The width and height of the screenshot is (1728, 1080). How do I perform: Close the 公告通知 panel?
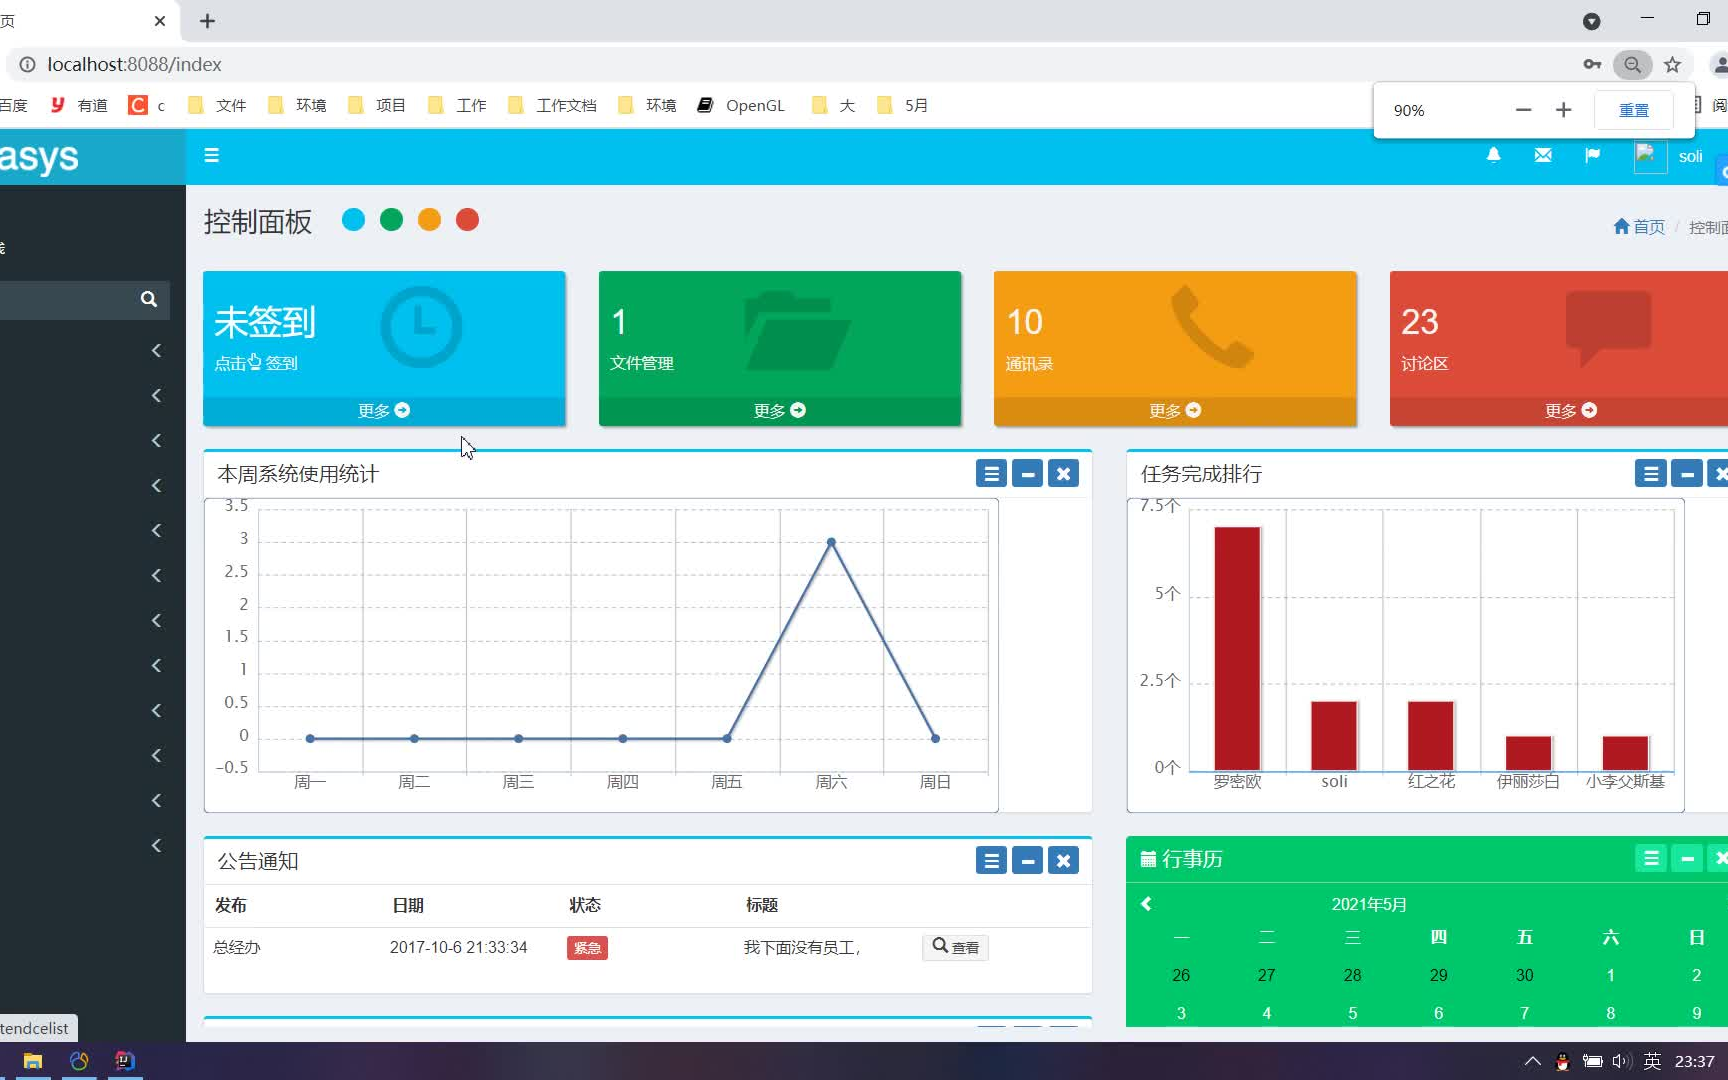(x=1063, y=861)
